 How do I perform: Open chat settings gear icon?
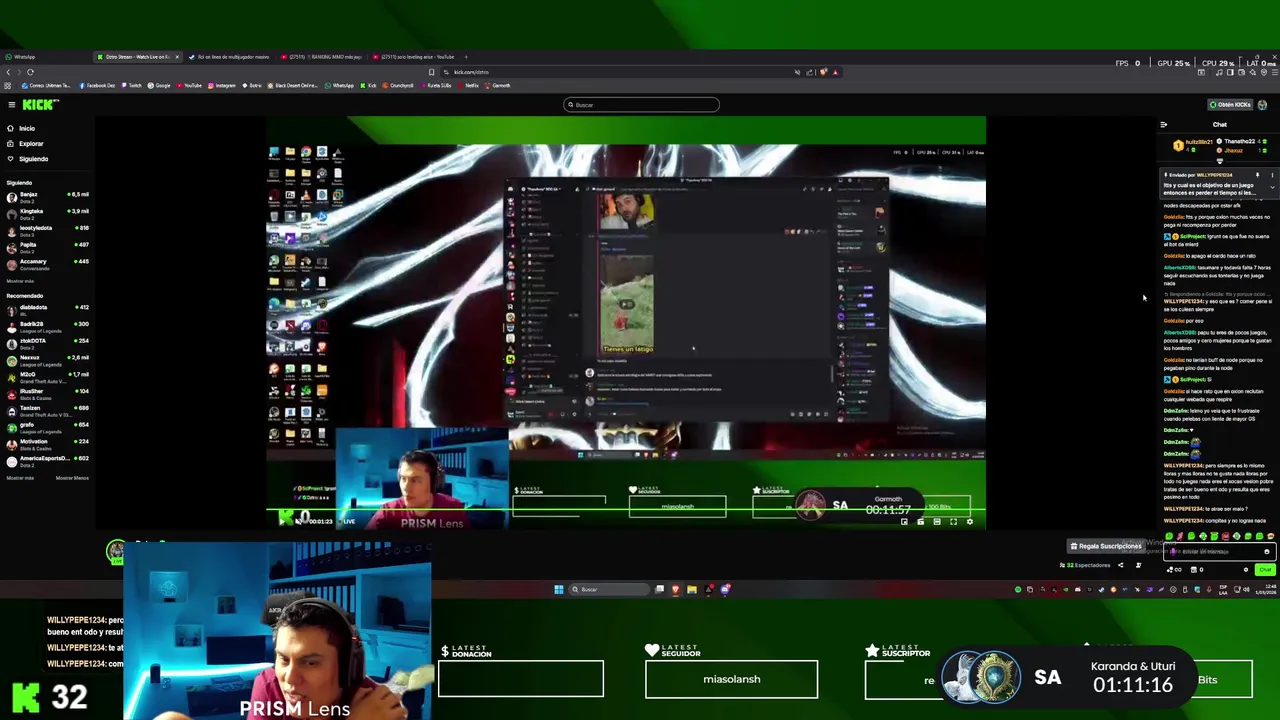coord(1246,570)
